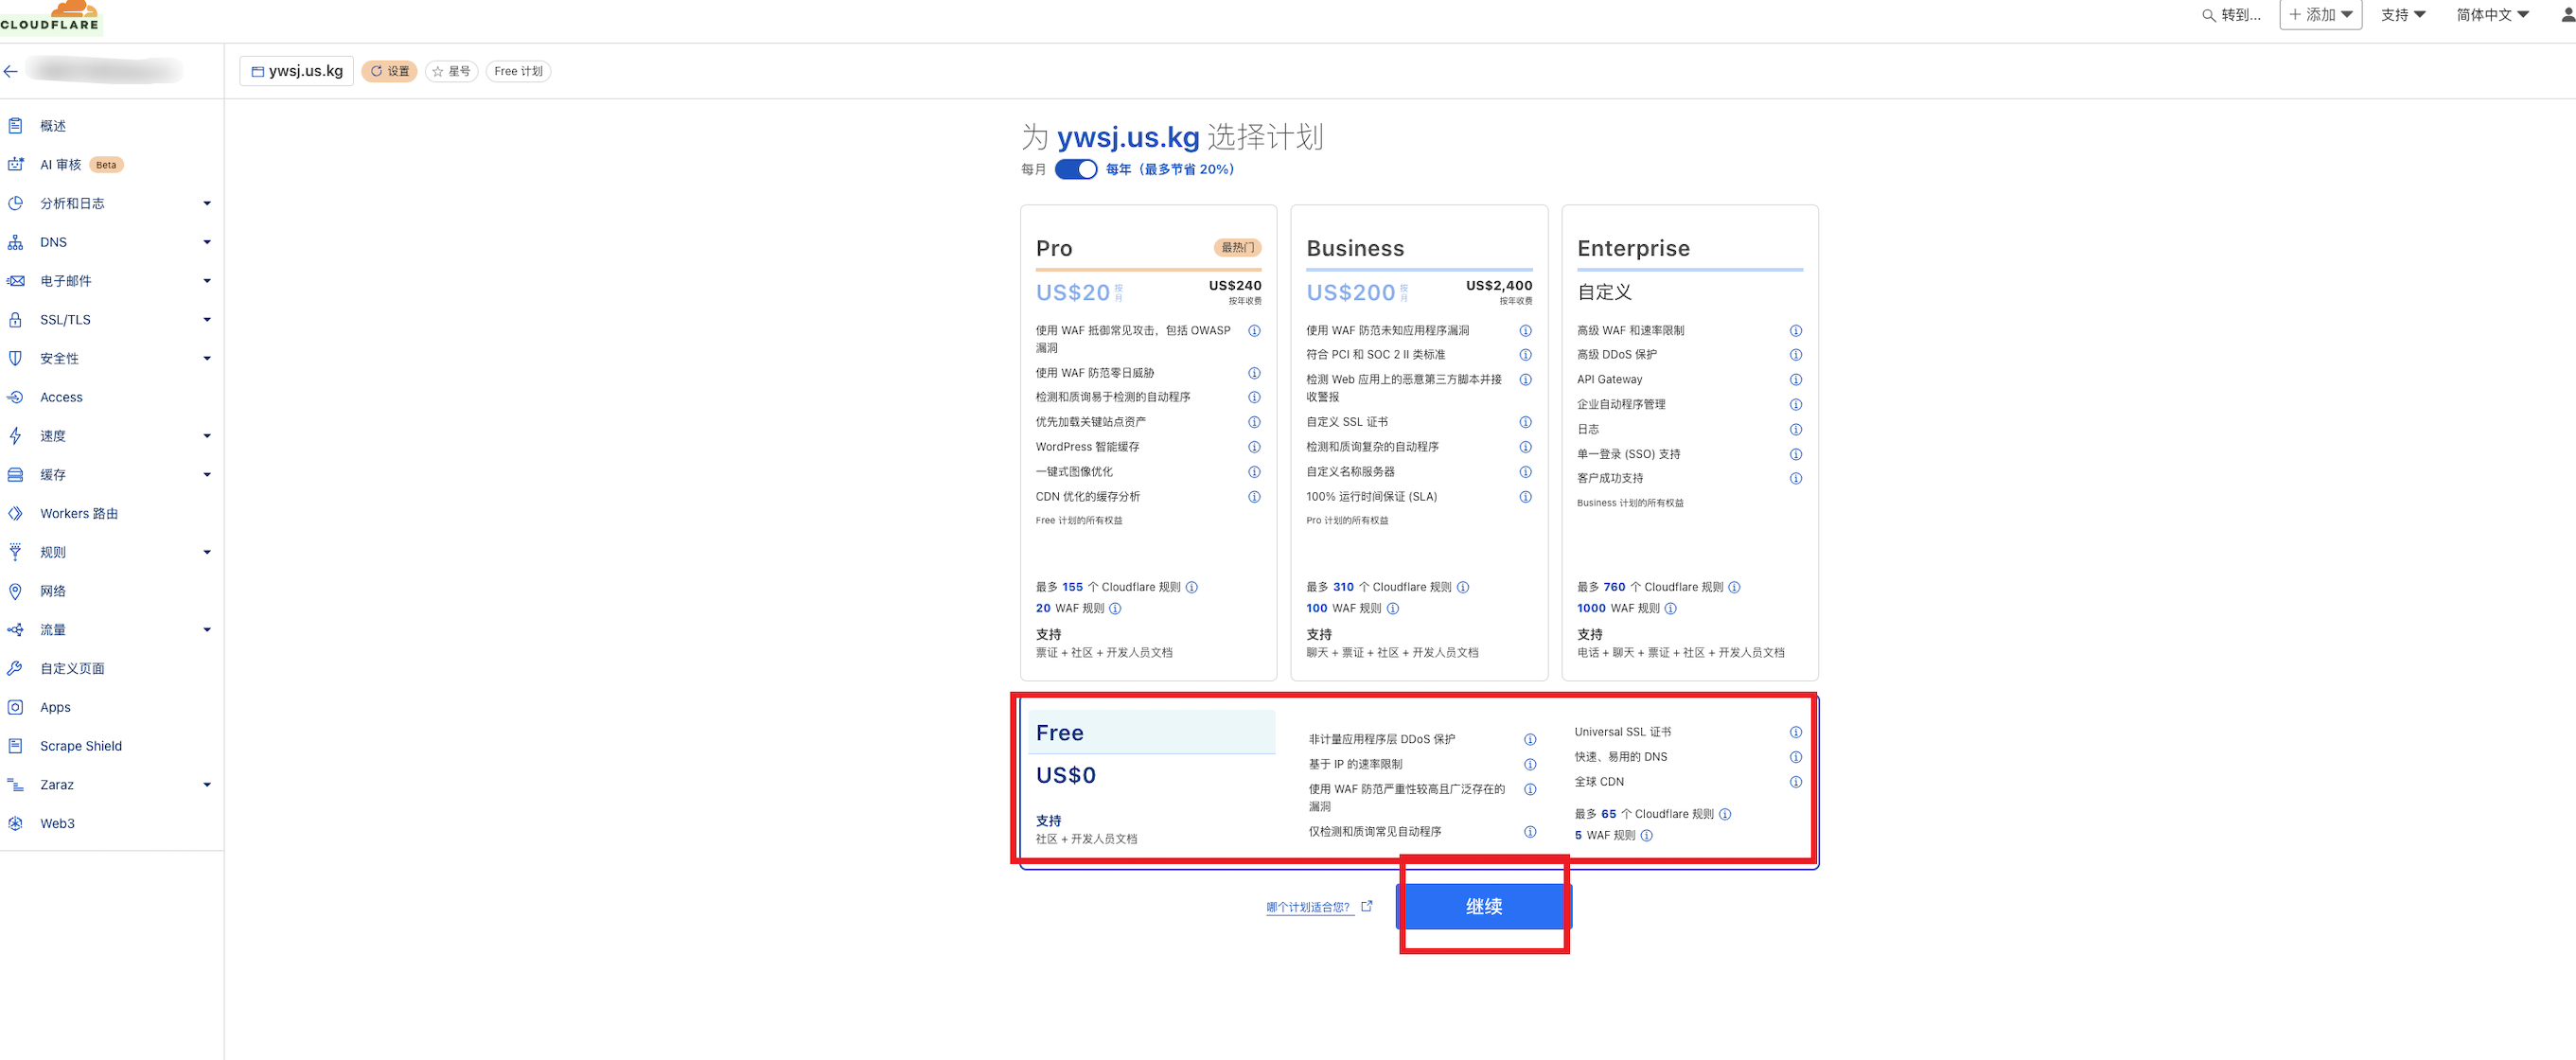Click info icon beside Universal SSL 证书

coord(1796,732)
